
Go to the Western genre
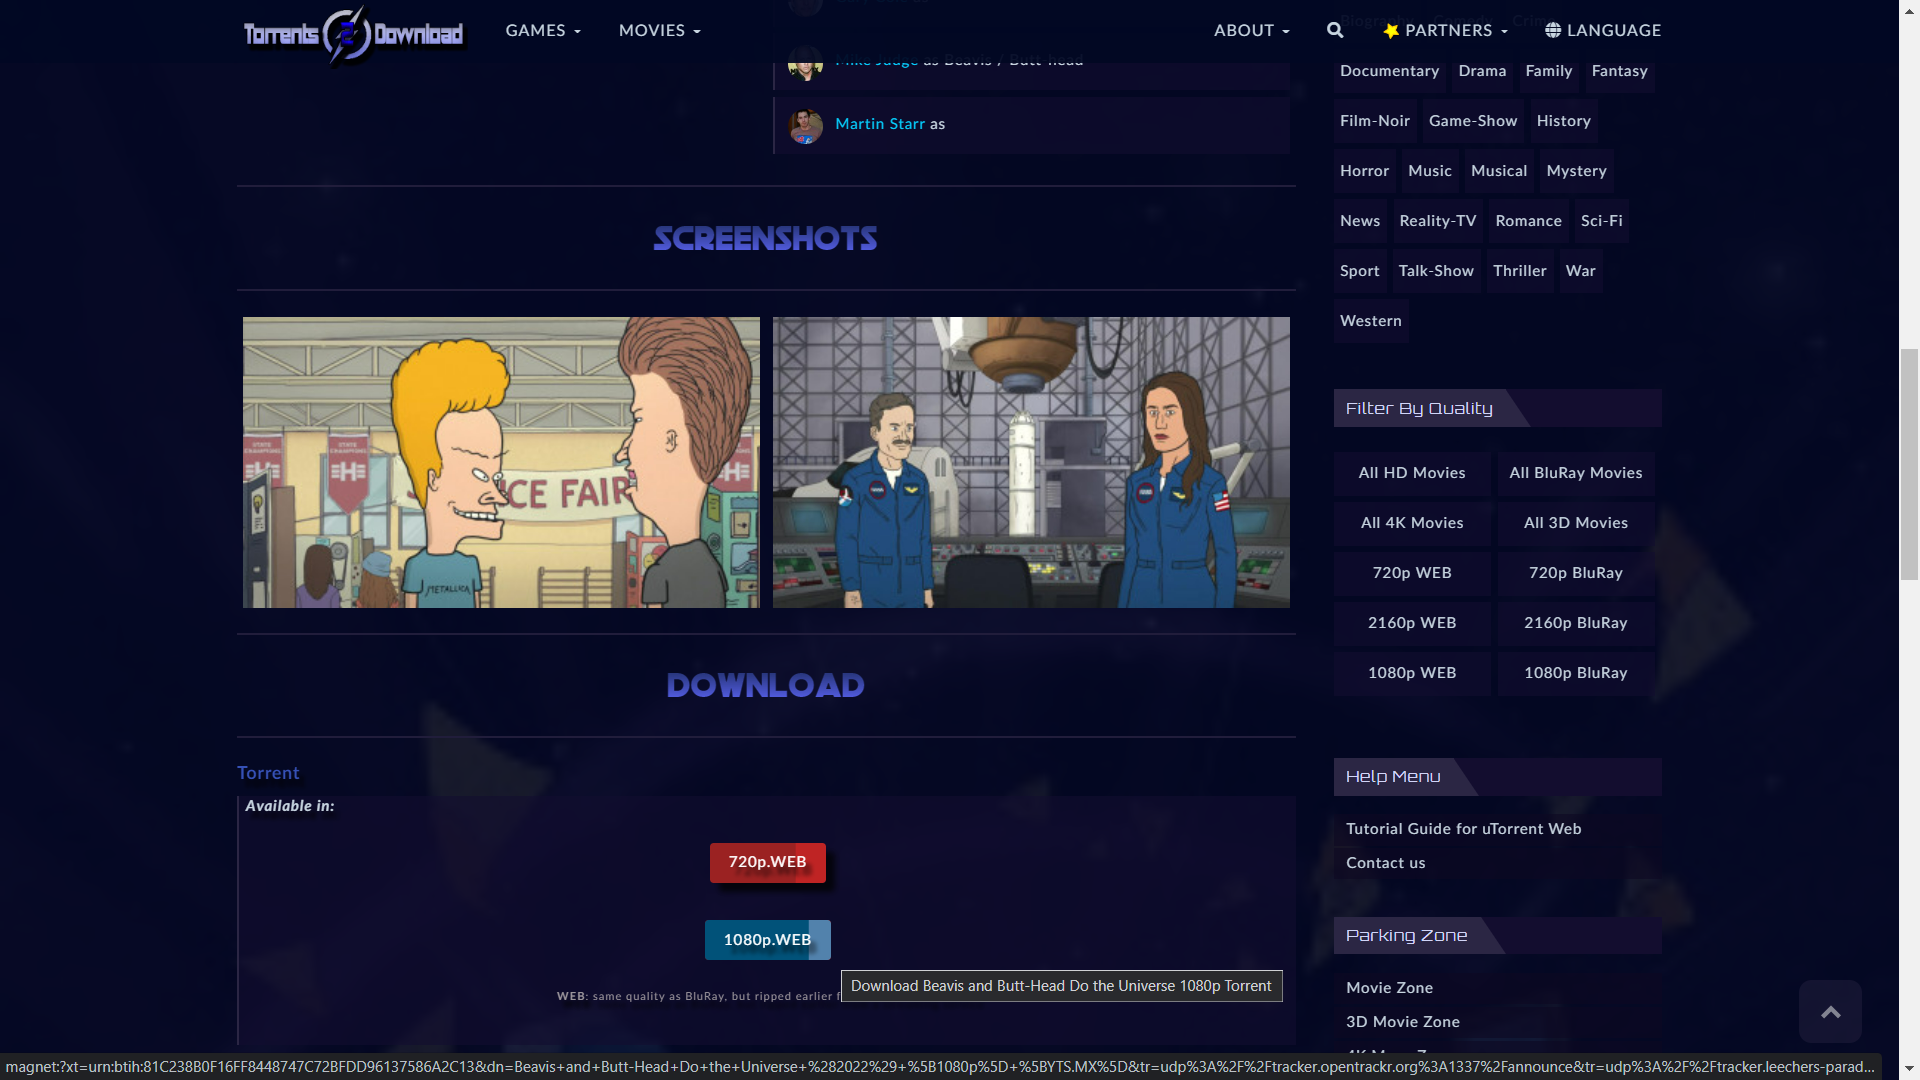(x=1371, y=321)
